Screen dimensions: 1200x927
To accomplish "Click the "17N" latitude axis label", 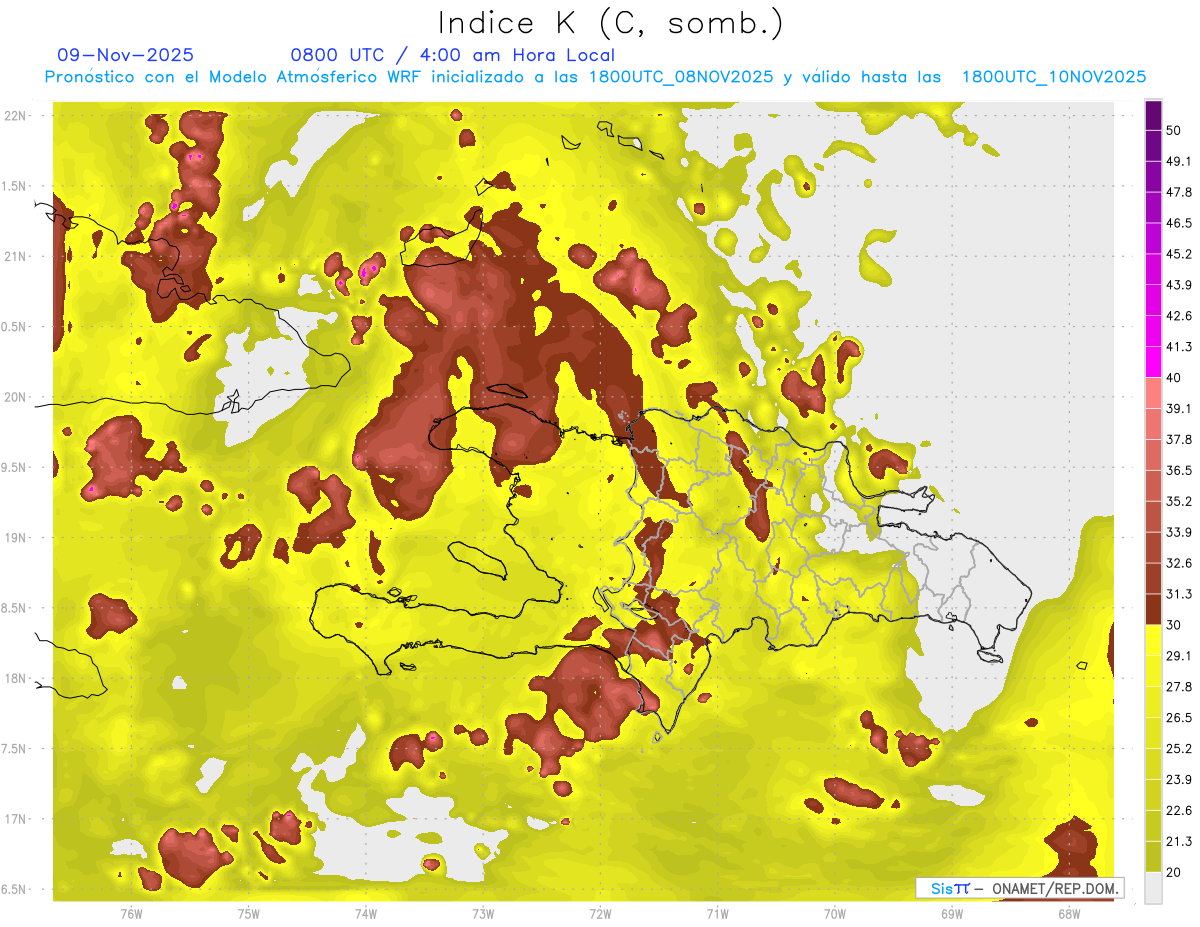I will 15,819.
